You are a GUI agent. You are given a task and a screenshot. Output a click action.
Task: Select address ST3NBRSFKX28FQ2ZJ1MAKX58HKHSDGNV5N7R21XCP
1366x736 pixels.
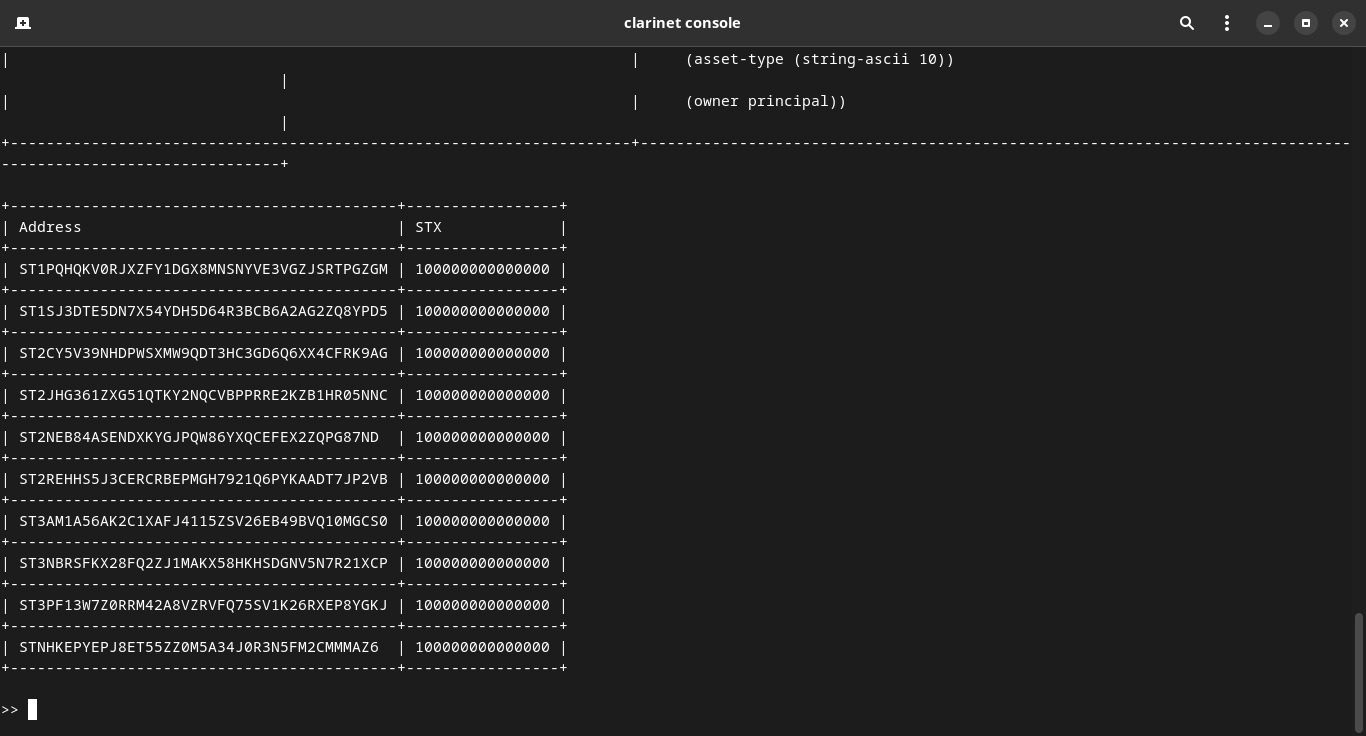click(203, 563)
